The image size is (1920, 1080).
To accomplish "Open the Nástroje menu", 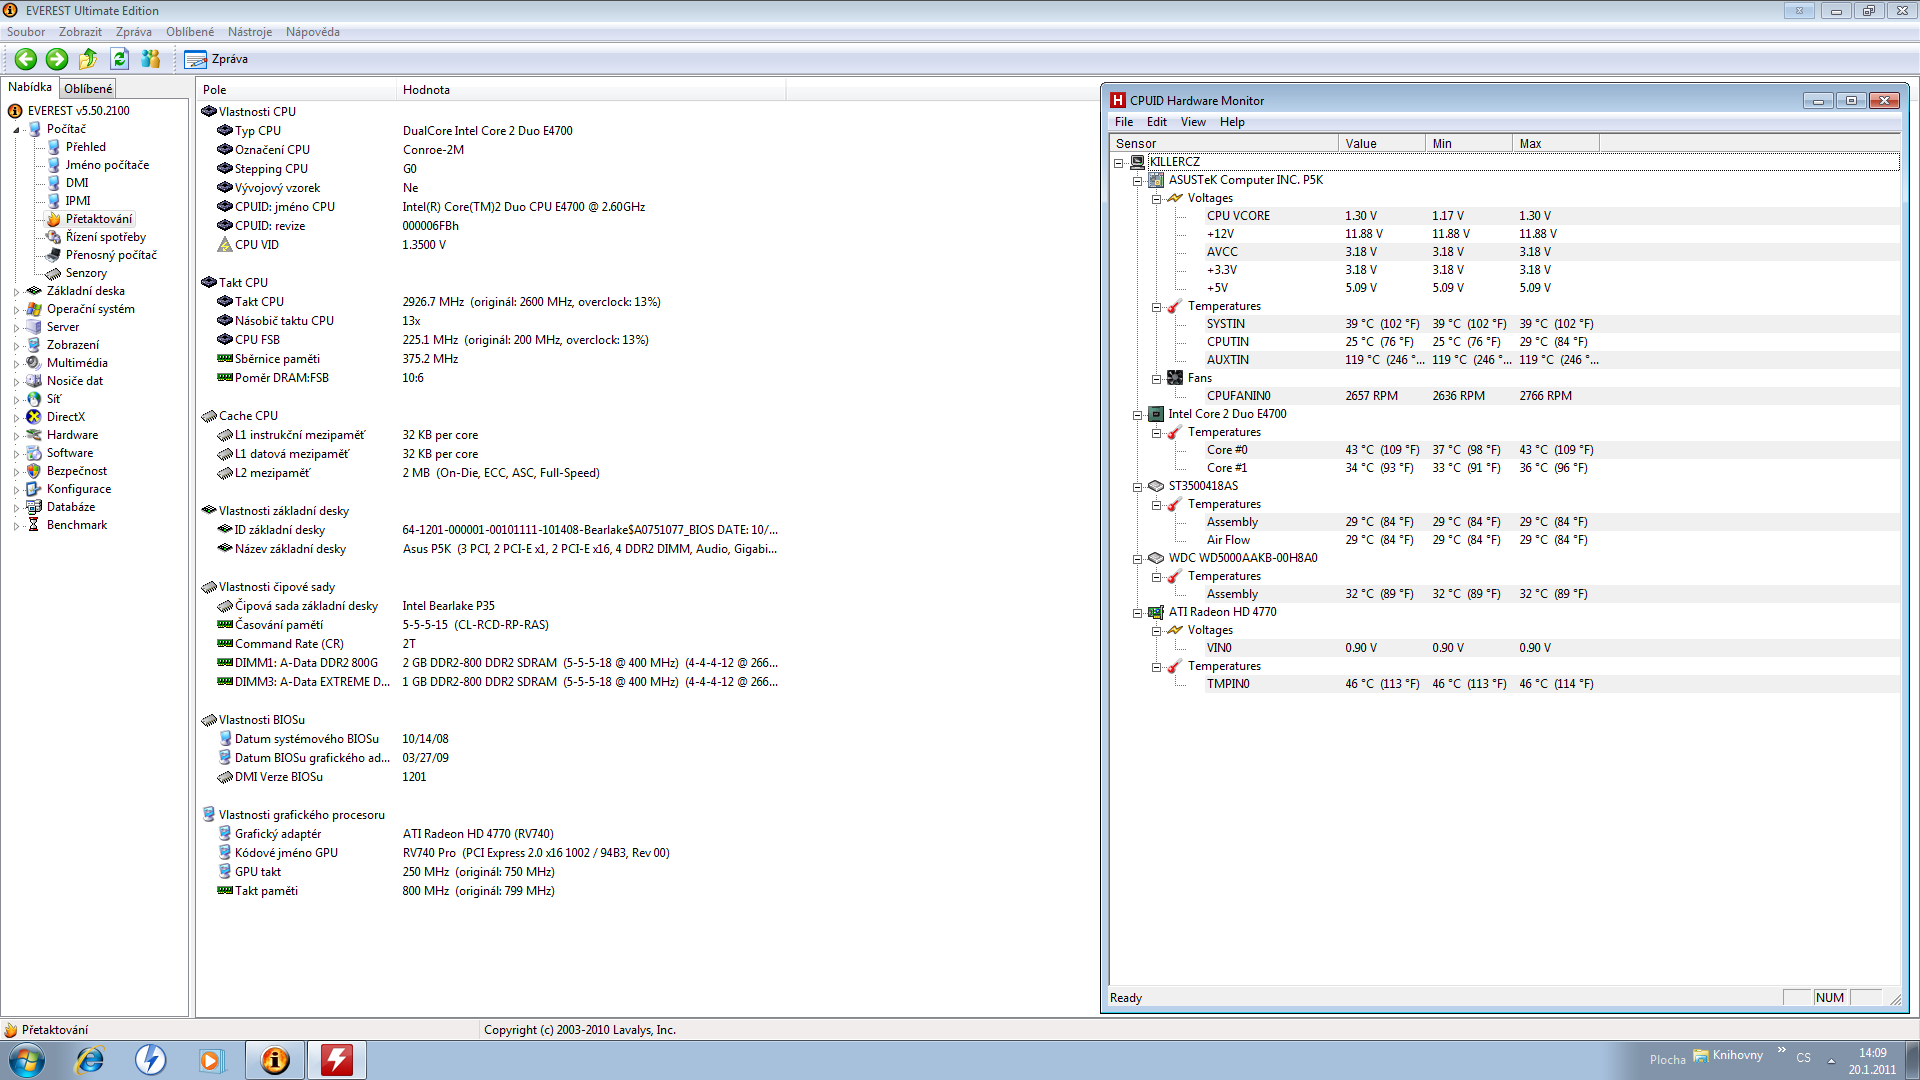I will click(x=249, y=32).
